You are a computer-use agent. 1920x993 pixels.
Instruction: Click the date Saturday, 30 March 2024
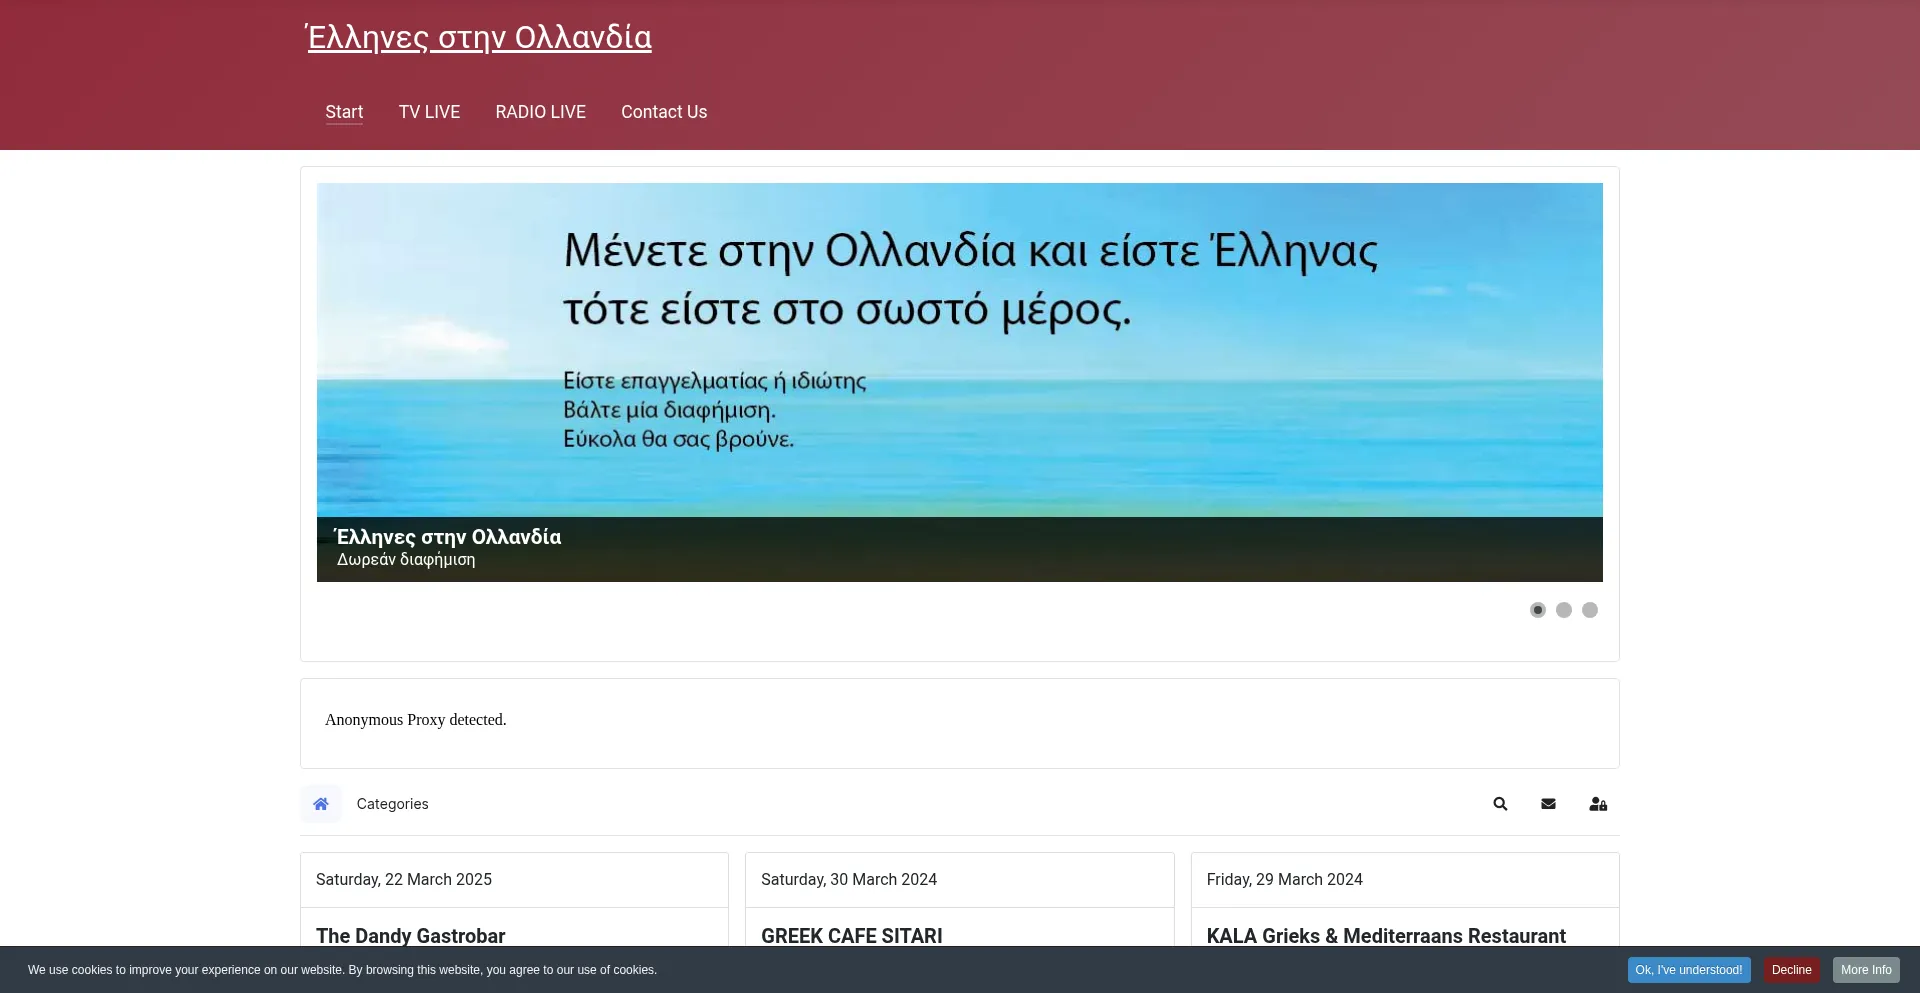click(849, 880)
